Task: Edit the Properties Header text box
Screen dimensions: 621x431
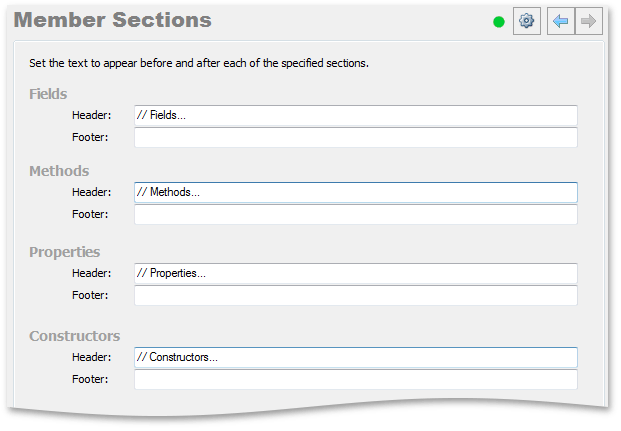Action: (356, 273)
